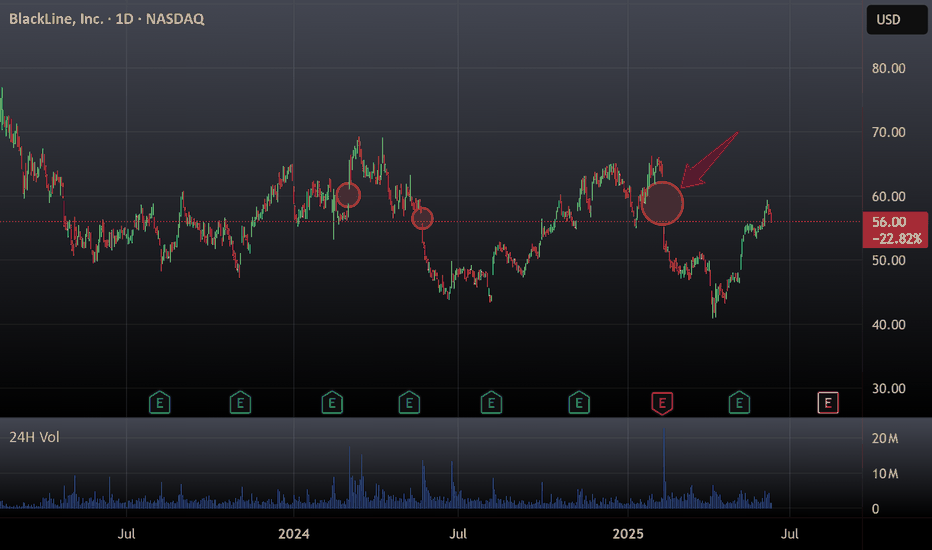Click the 50.00 price axis label

click(889, 260)
